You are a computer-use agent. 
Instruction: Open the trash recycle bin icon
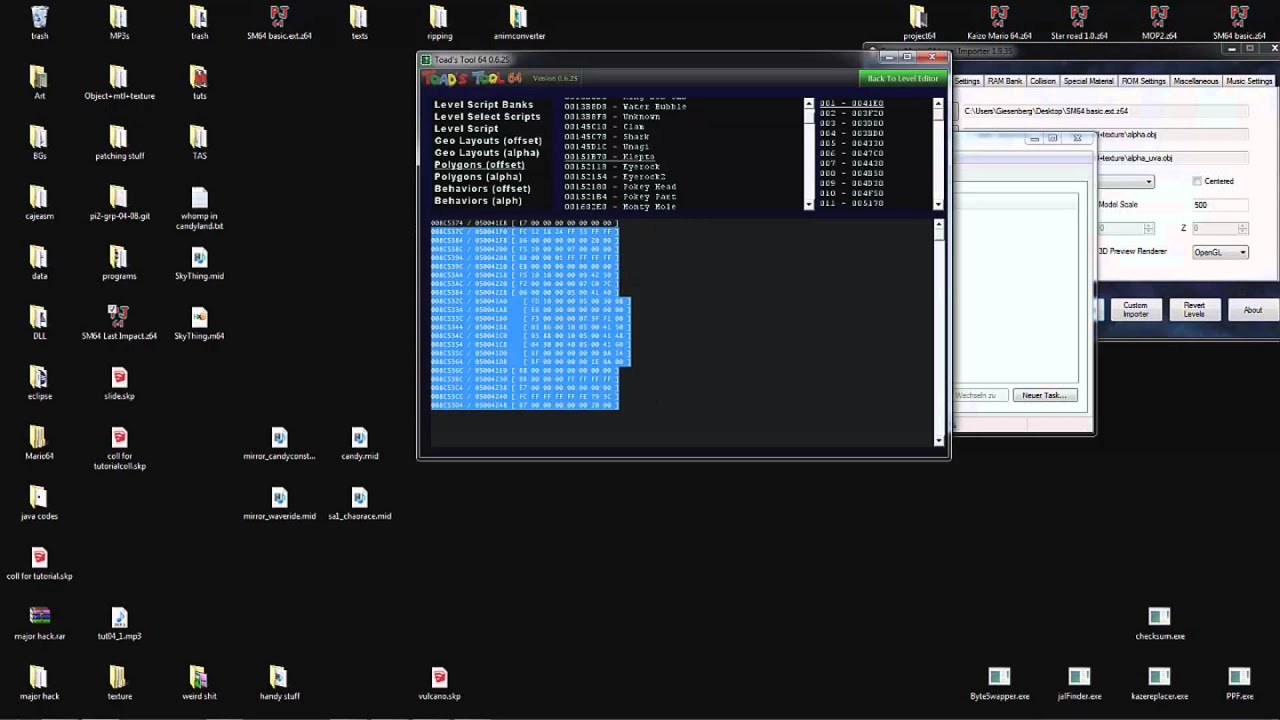tap(39, 17)
